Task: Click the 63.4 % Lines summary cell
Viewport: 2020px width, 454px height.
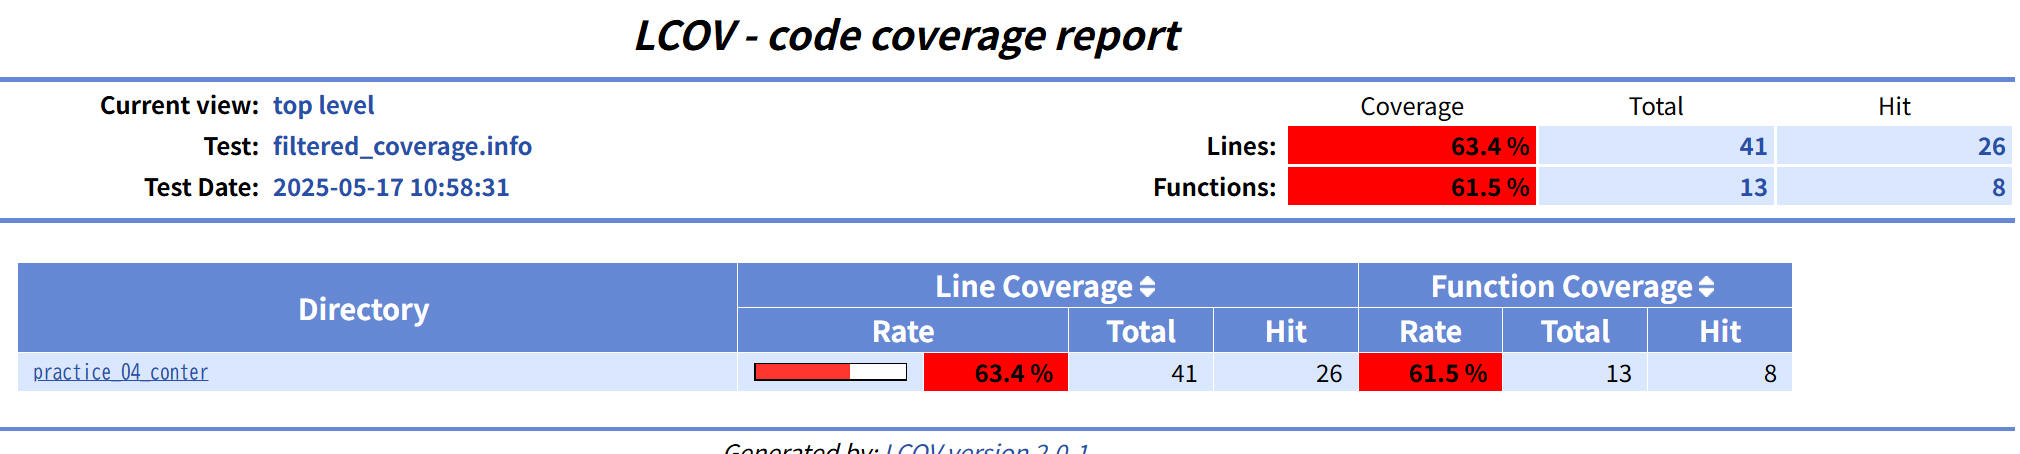Action: pyautogui.click(x=1412, y=146)
